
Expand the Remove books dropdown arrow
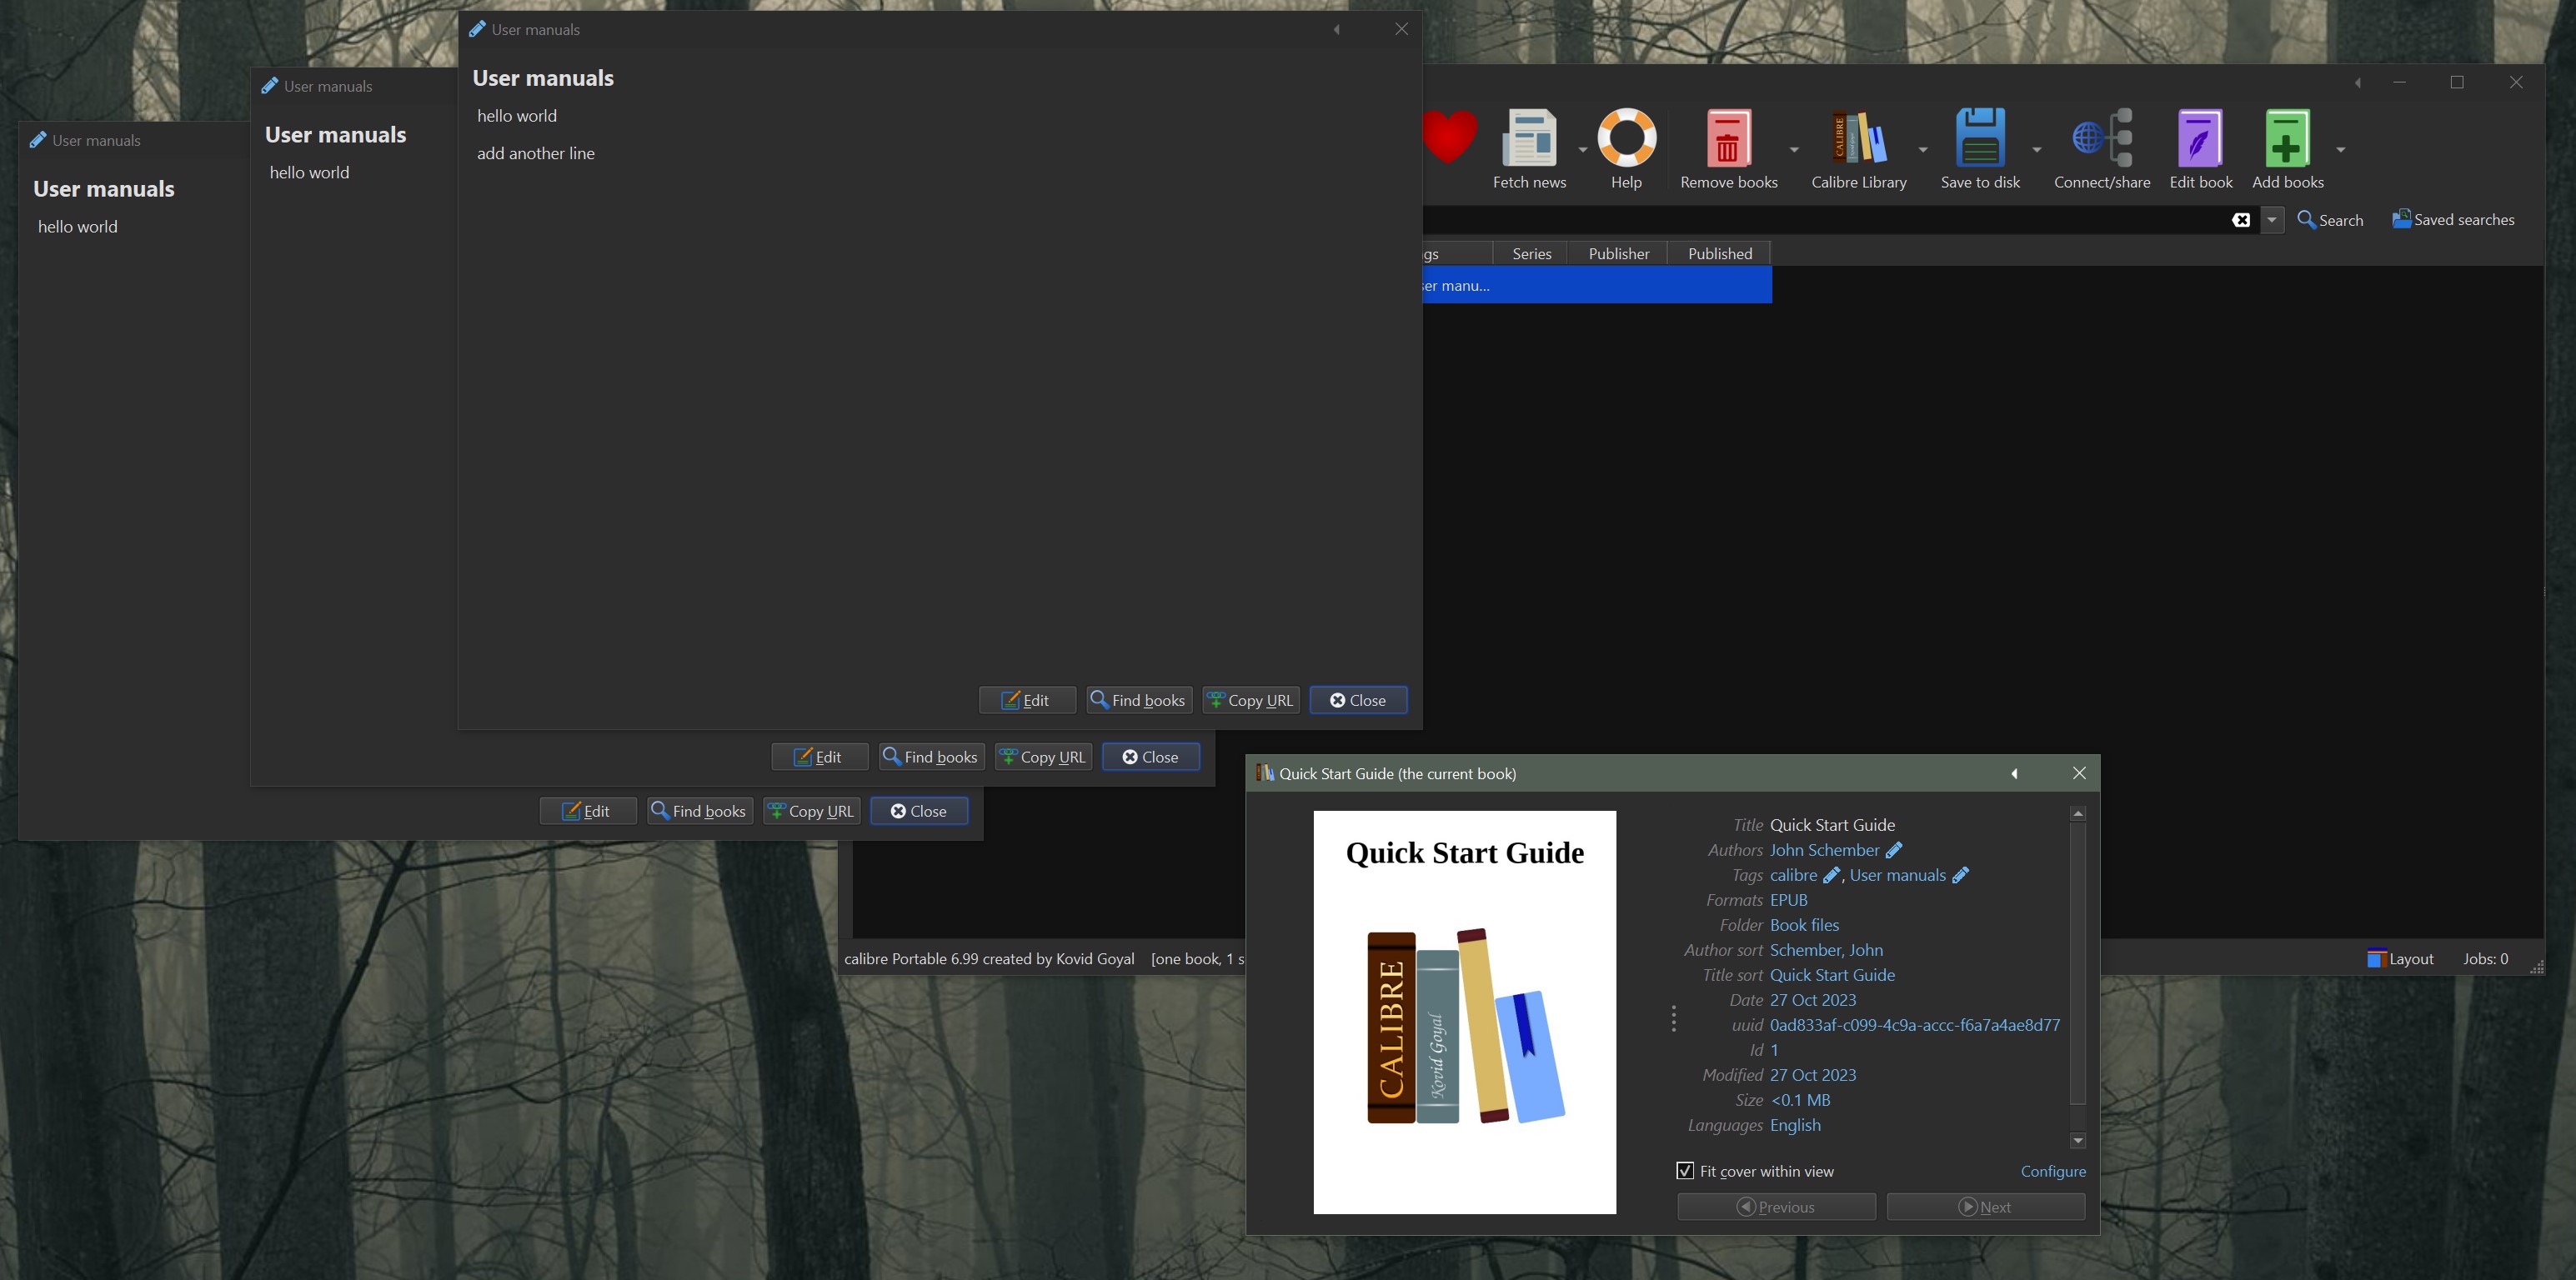point(1794,150)
